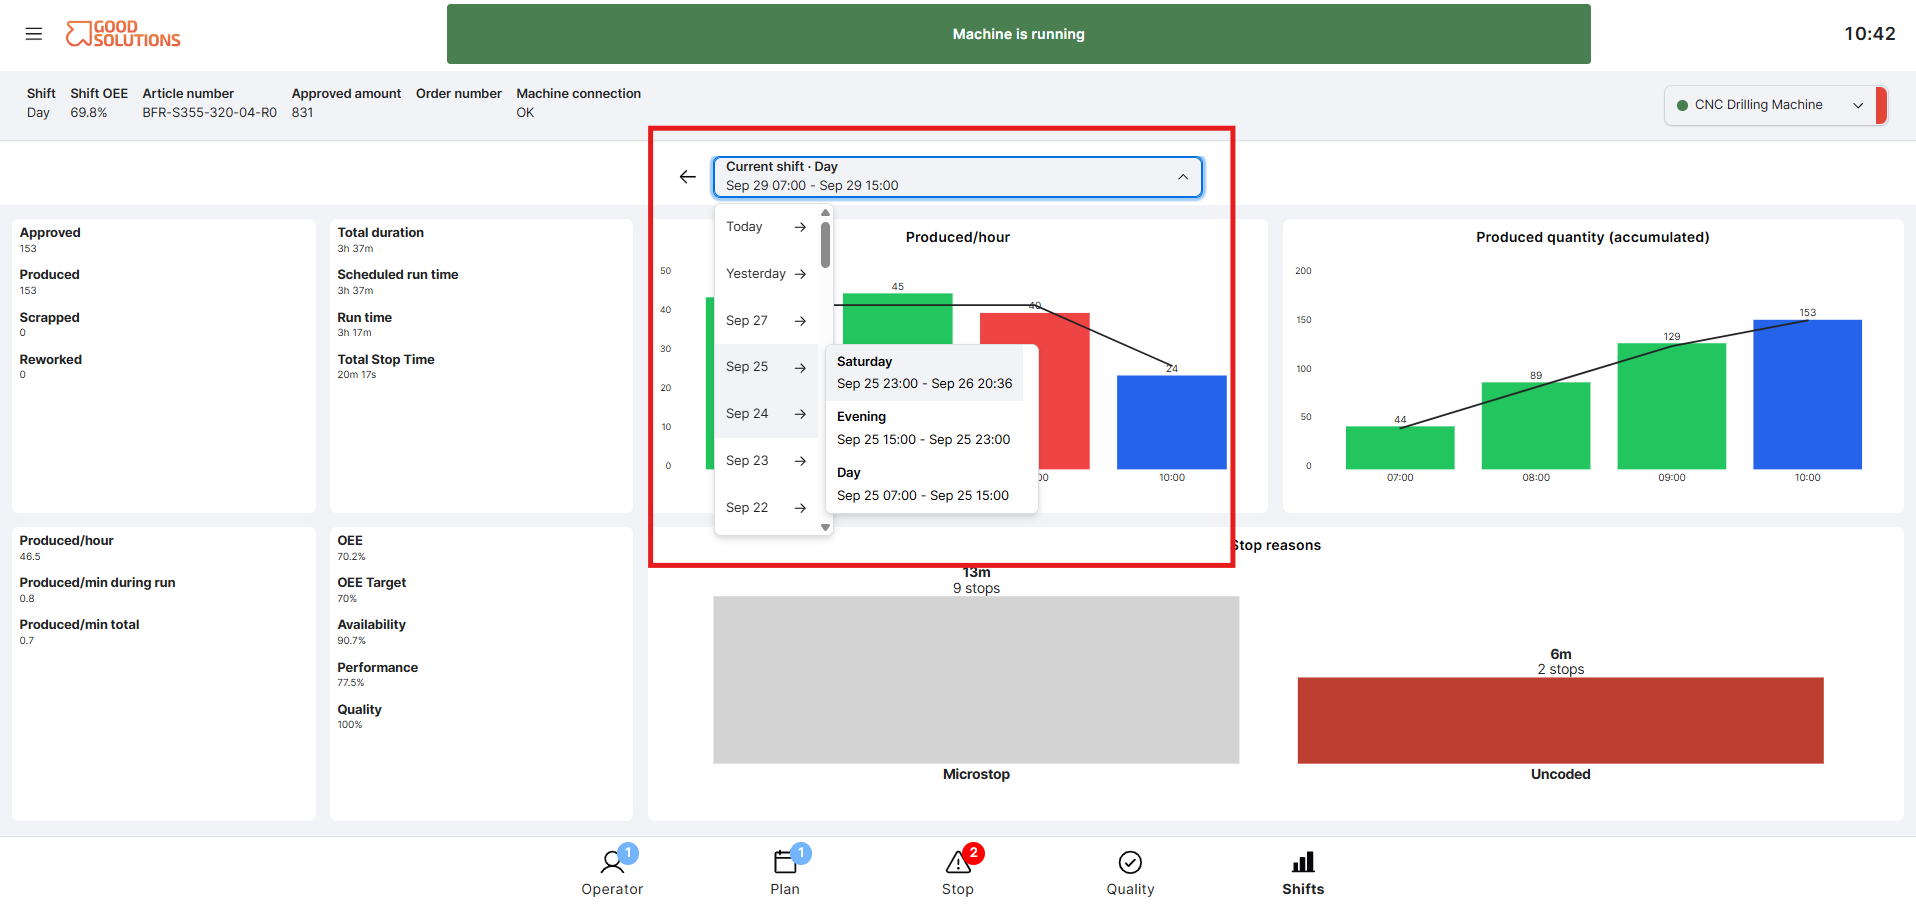The image size is (1916, 907).
Task: Click the date list scrollbar thumb
Action: pyautogui.click(x=825, y=245)
